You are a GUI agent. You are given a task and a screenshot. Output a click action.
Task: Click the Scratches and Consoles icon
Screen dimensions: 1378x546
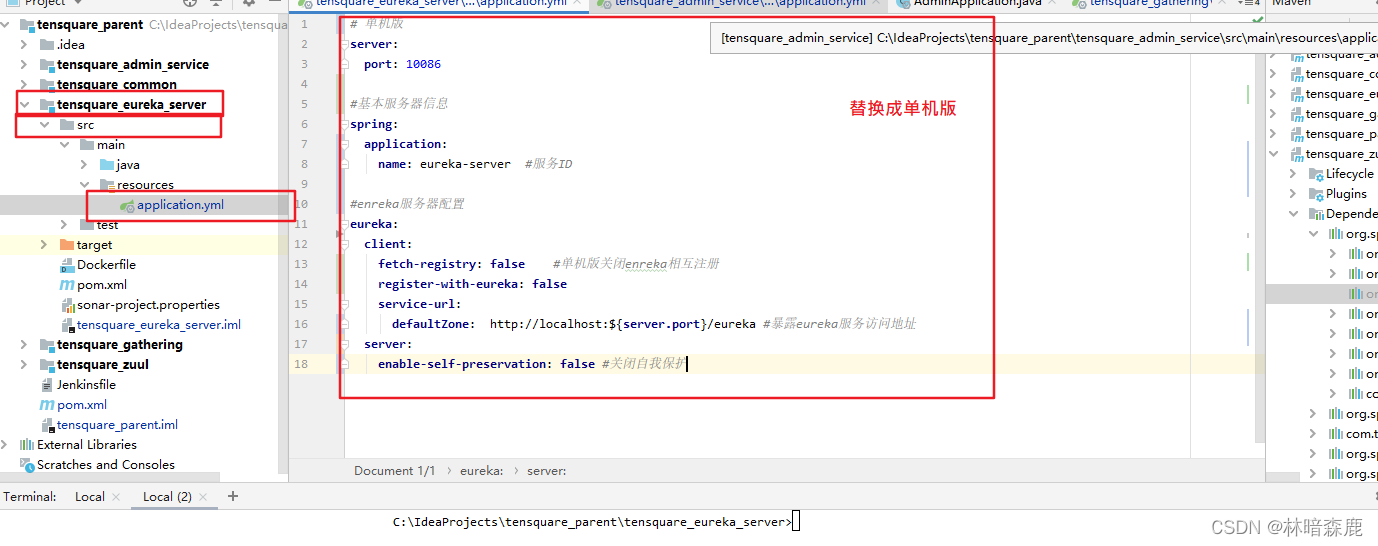27,465
